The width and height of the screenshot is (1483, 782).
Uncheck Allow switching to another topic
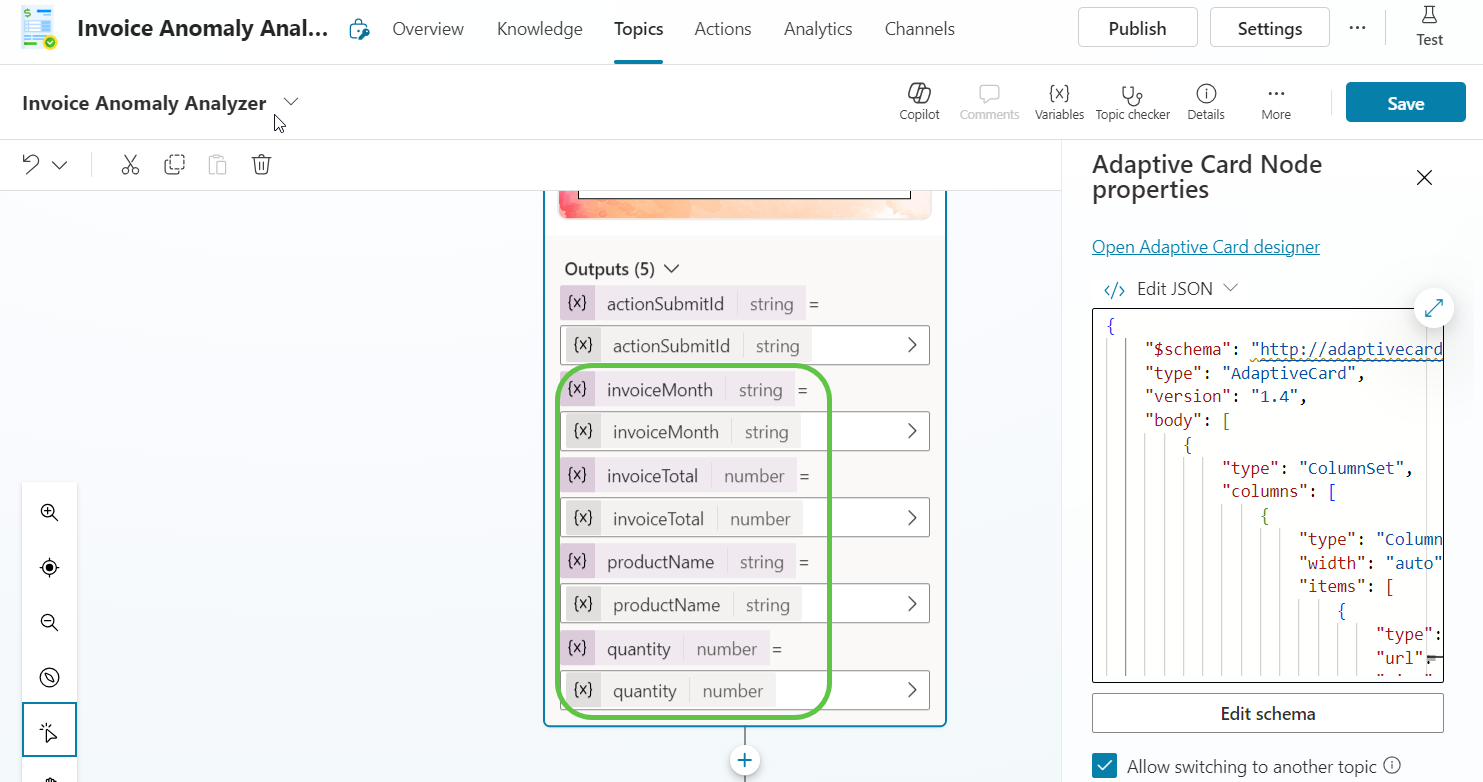1104,766
